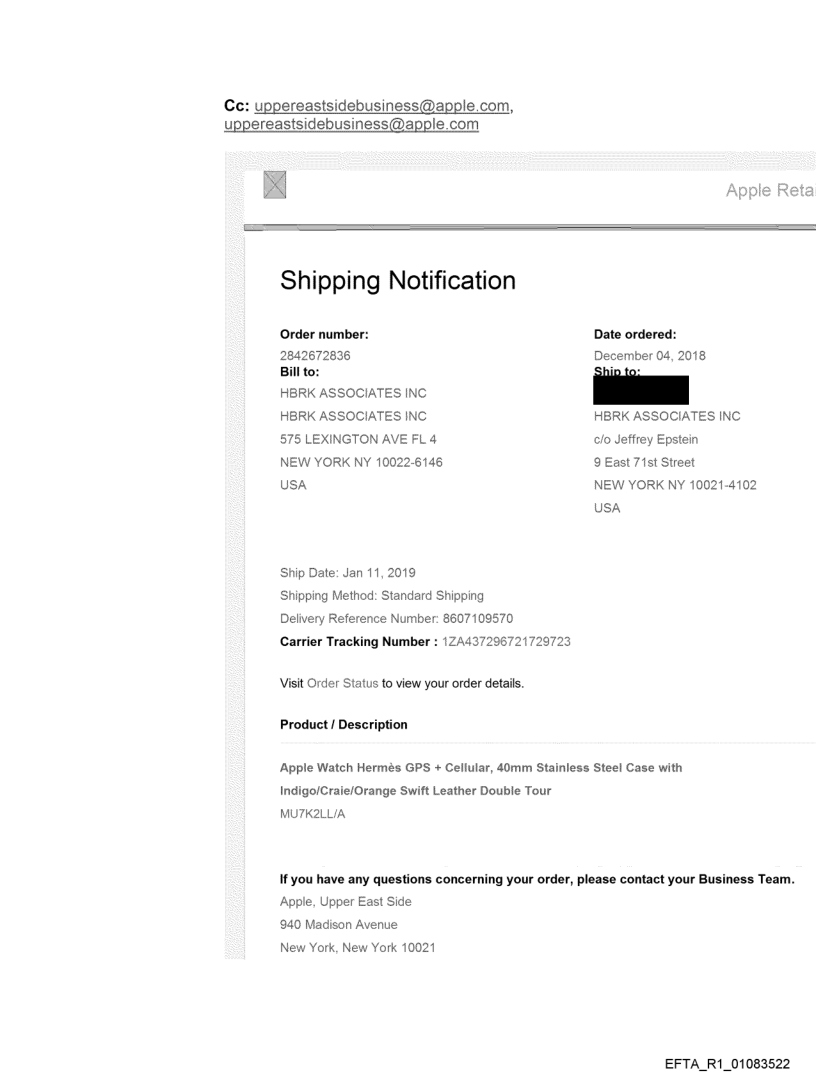Open the Apple Watch Hermès product title
816x1073 pixels.
pos(480,768)
